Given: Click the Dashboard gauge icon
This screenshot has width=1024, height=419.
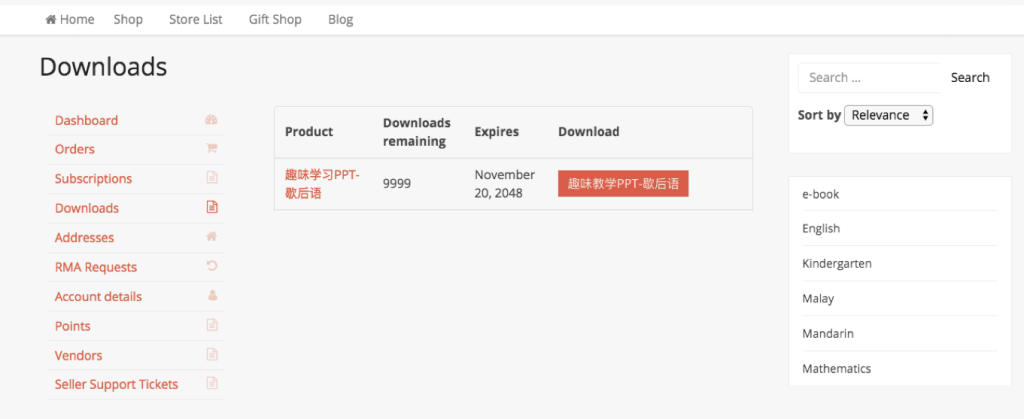Looking at the screenshot, I should tap(211, 120).
